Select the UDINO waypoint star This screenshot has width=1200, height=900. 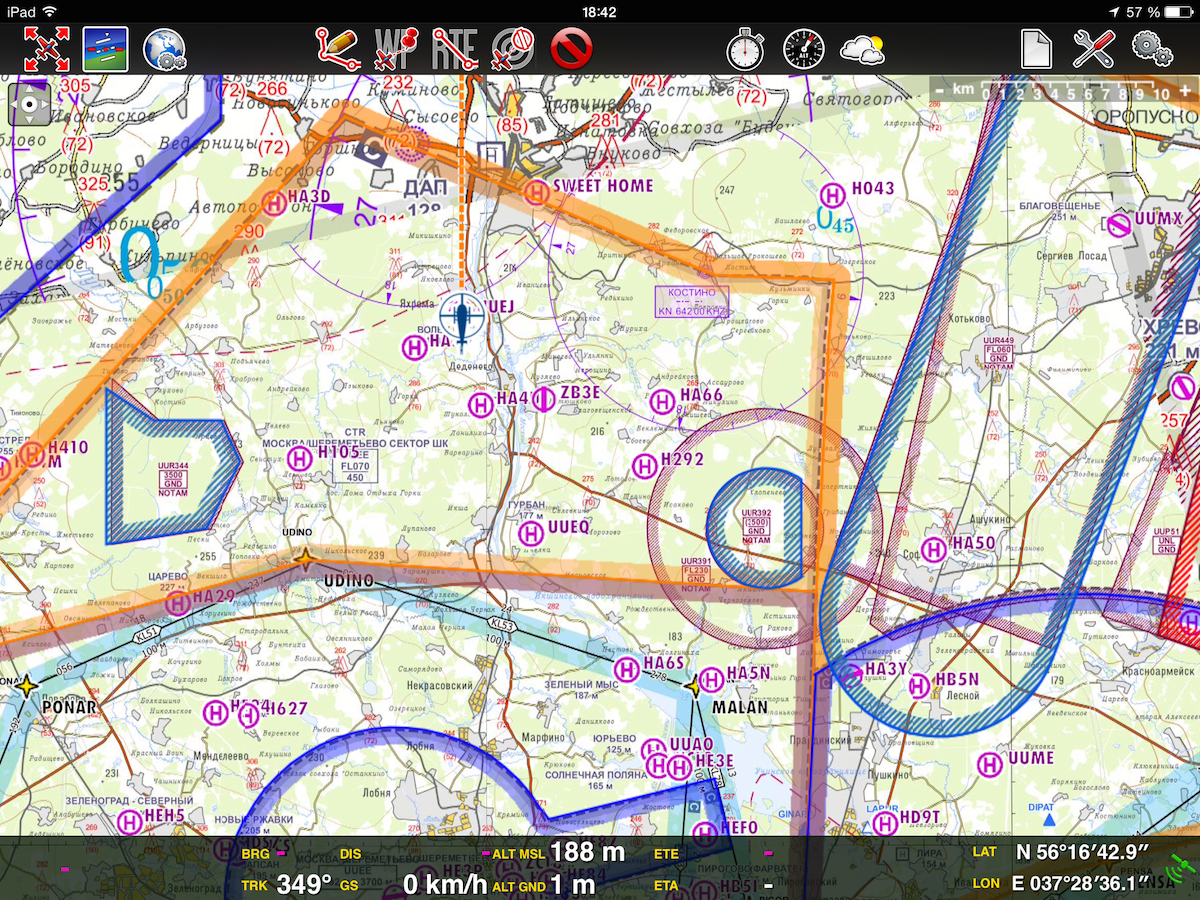(x=305, y=559)
